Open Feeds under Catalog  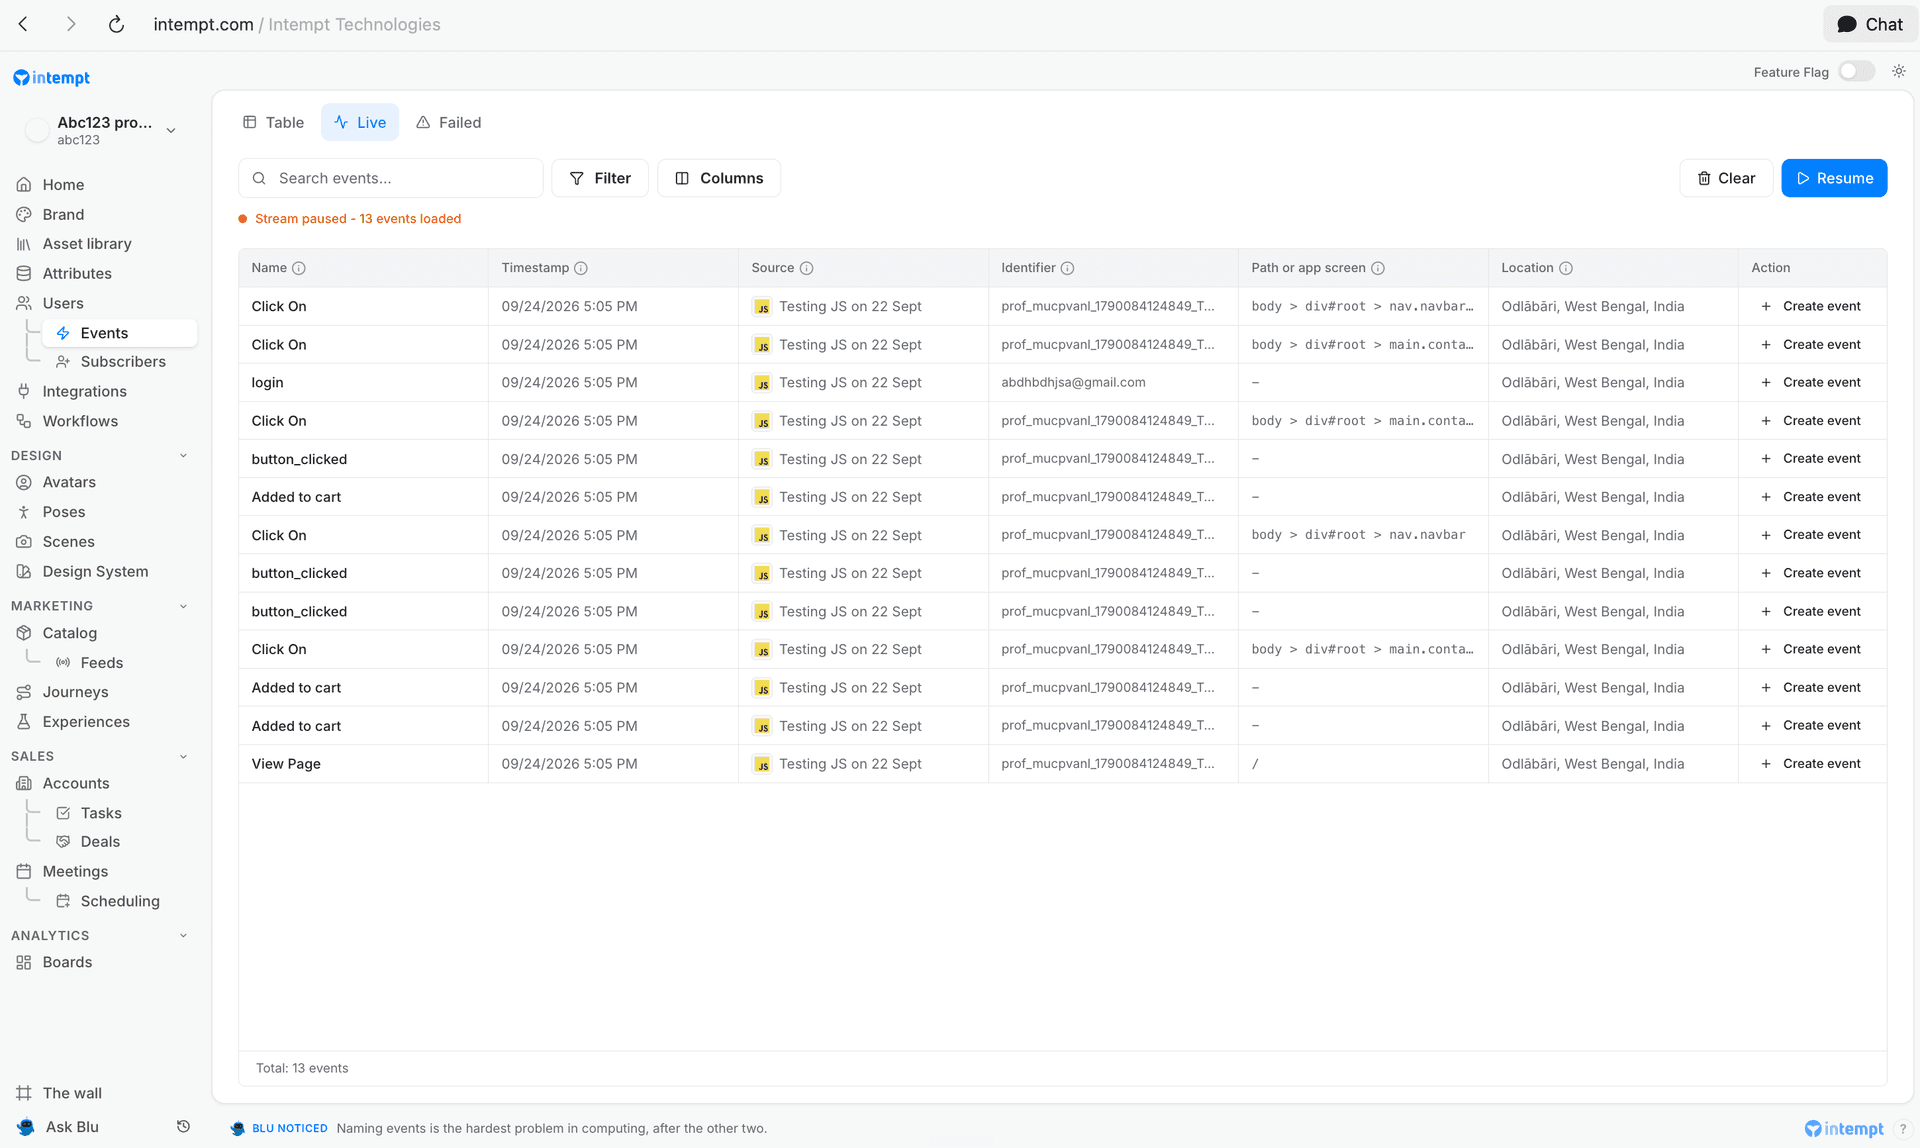(101, 664)
